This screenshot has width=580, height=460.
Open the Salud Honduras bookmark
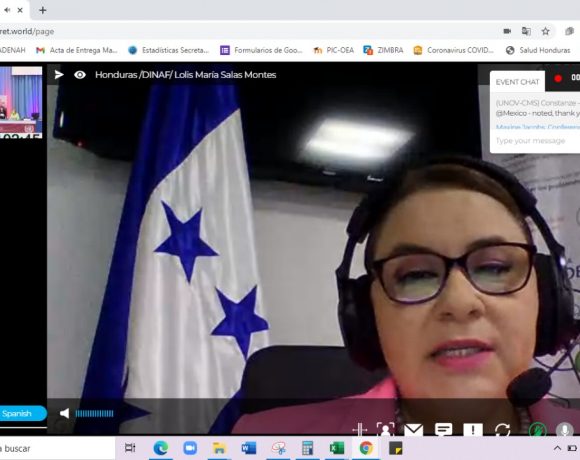(539, 50)
